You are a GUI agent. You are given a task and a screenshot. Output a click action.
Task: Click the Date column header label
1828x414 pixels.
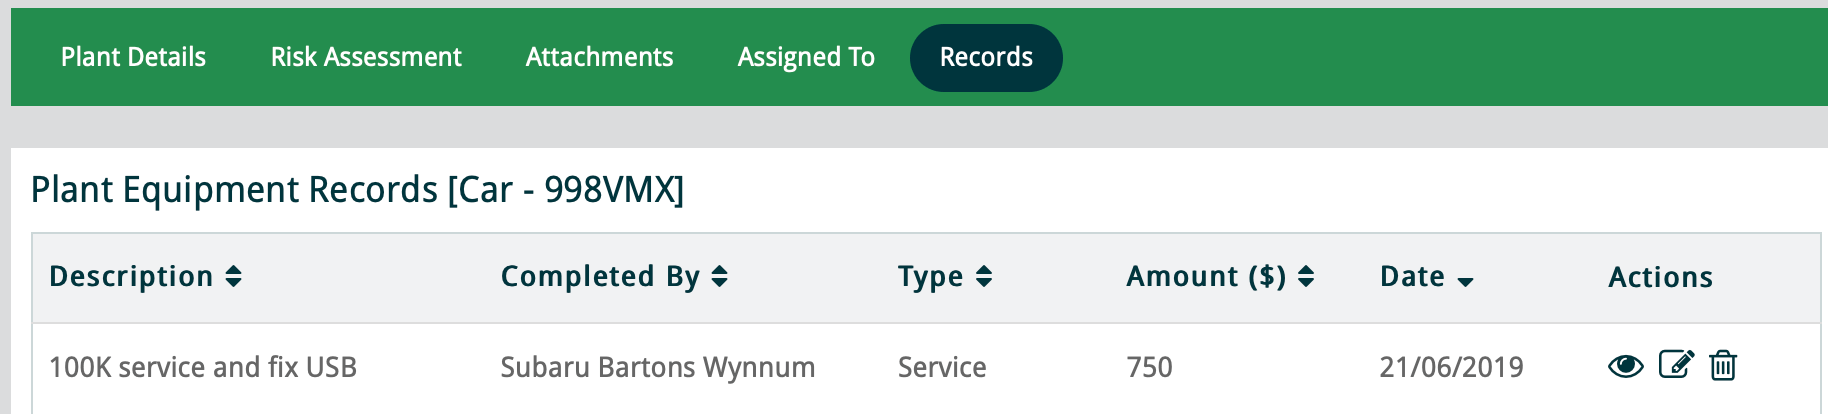[1412, 277]
